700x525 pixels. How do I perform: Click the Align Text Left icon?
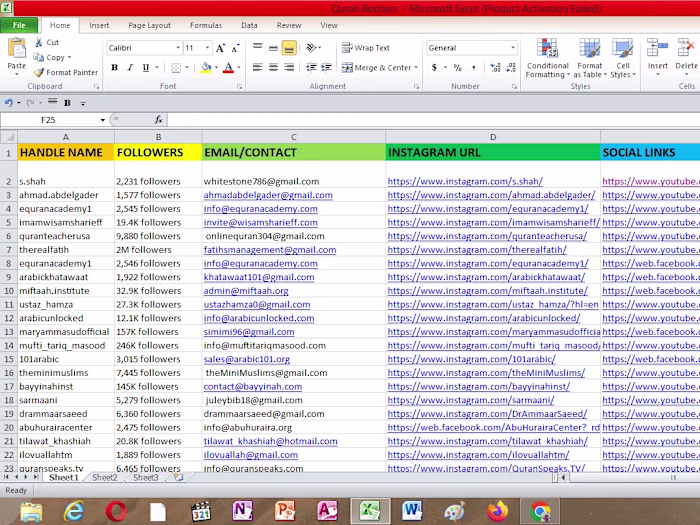point(258,67)
